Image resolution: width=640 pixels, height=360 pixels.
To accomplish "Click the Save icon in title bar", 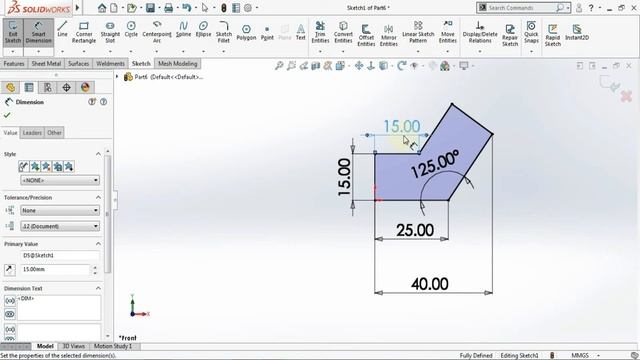I will click(x=150, y=8).
